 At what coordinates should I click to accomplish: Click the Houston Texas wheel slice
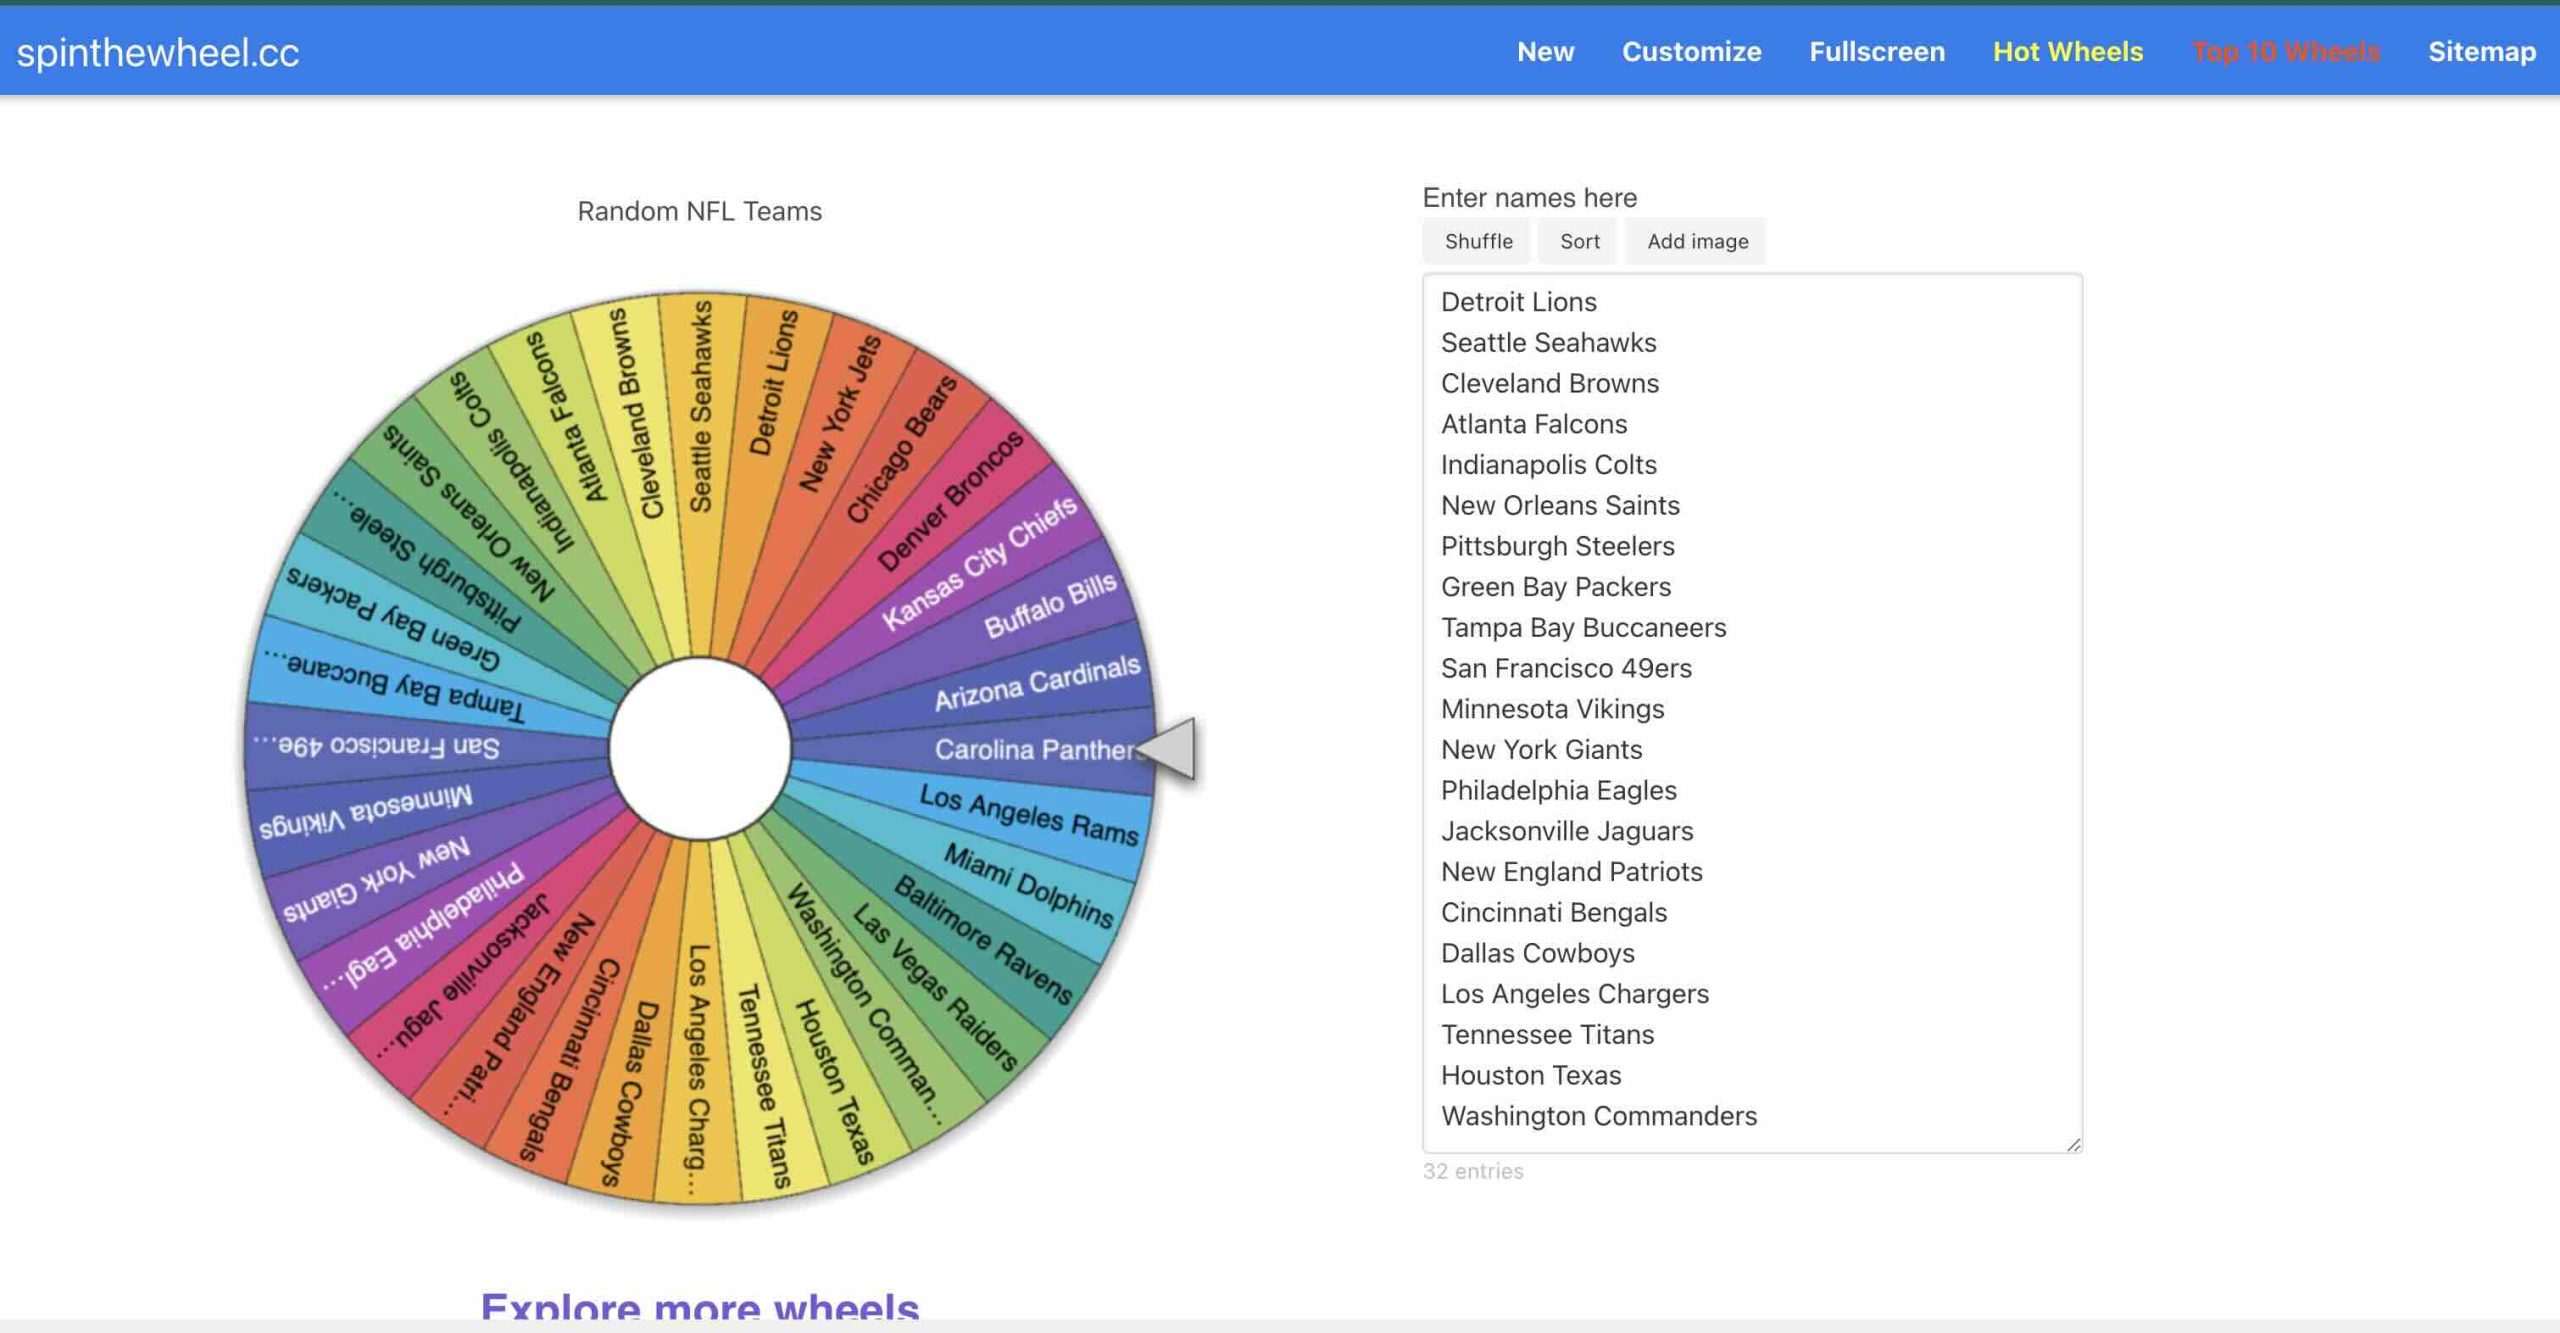pyautogui.click(x=835, y=1082)
